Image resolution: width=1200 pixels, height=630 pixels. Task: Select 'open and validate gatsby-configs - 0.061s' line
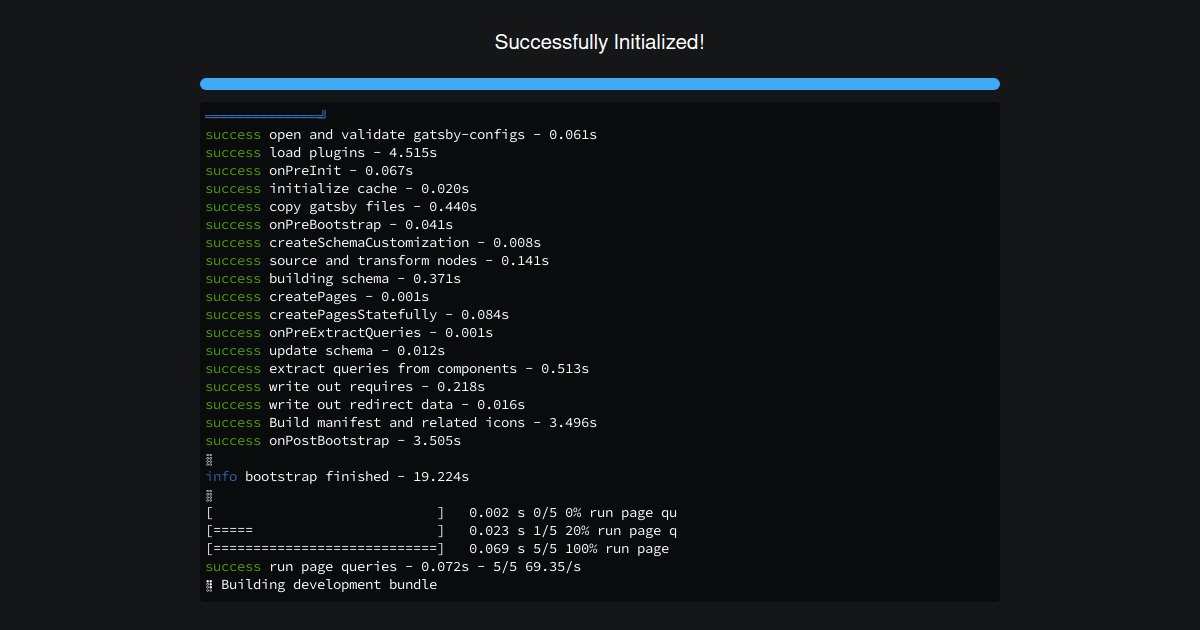coord(401,134)
